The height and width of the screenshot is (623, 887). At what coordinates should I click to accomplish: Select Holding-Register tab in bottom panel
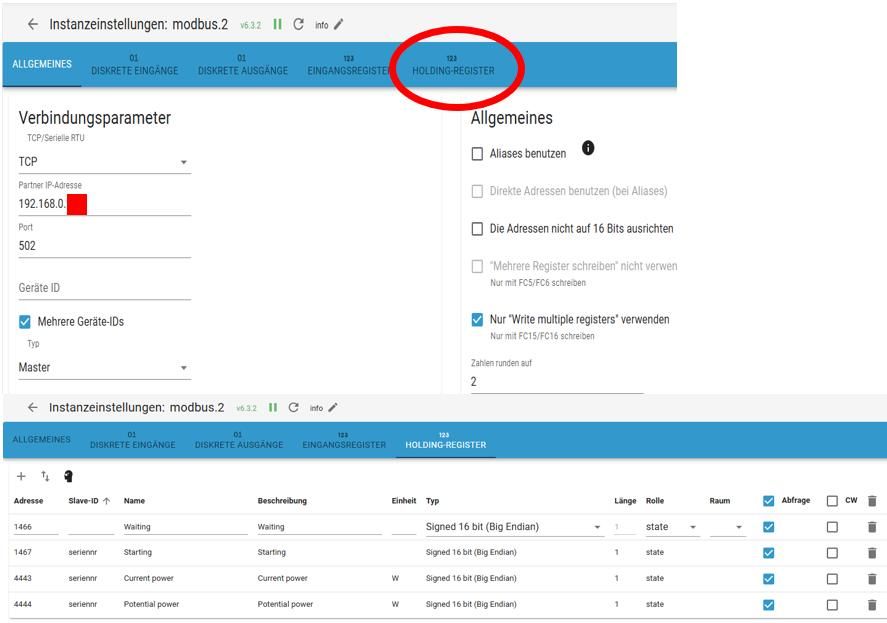[x=446, y=440]
